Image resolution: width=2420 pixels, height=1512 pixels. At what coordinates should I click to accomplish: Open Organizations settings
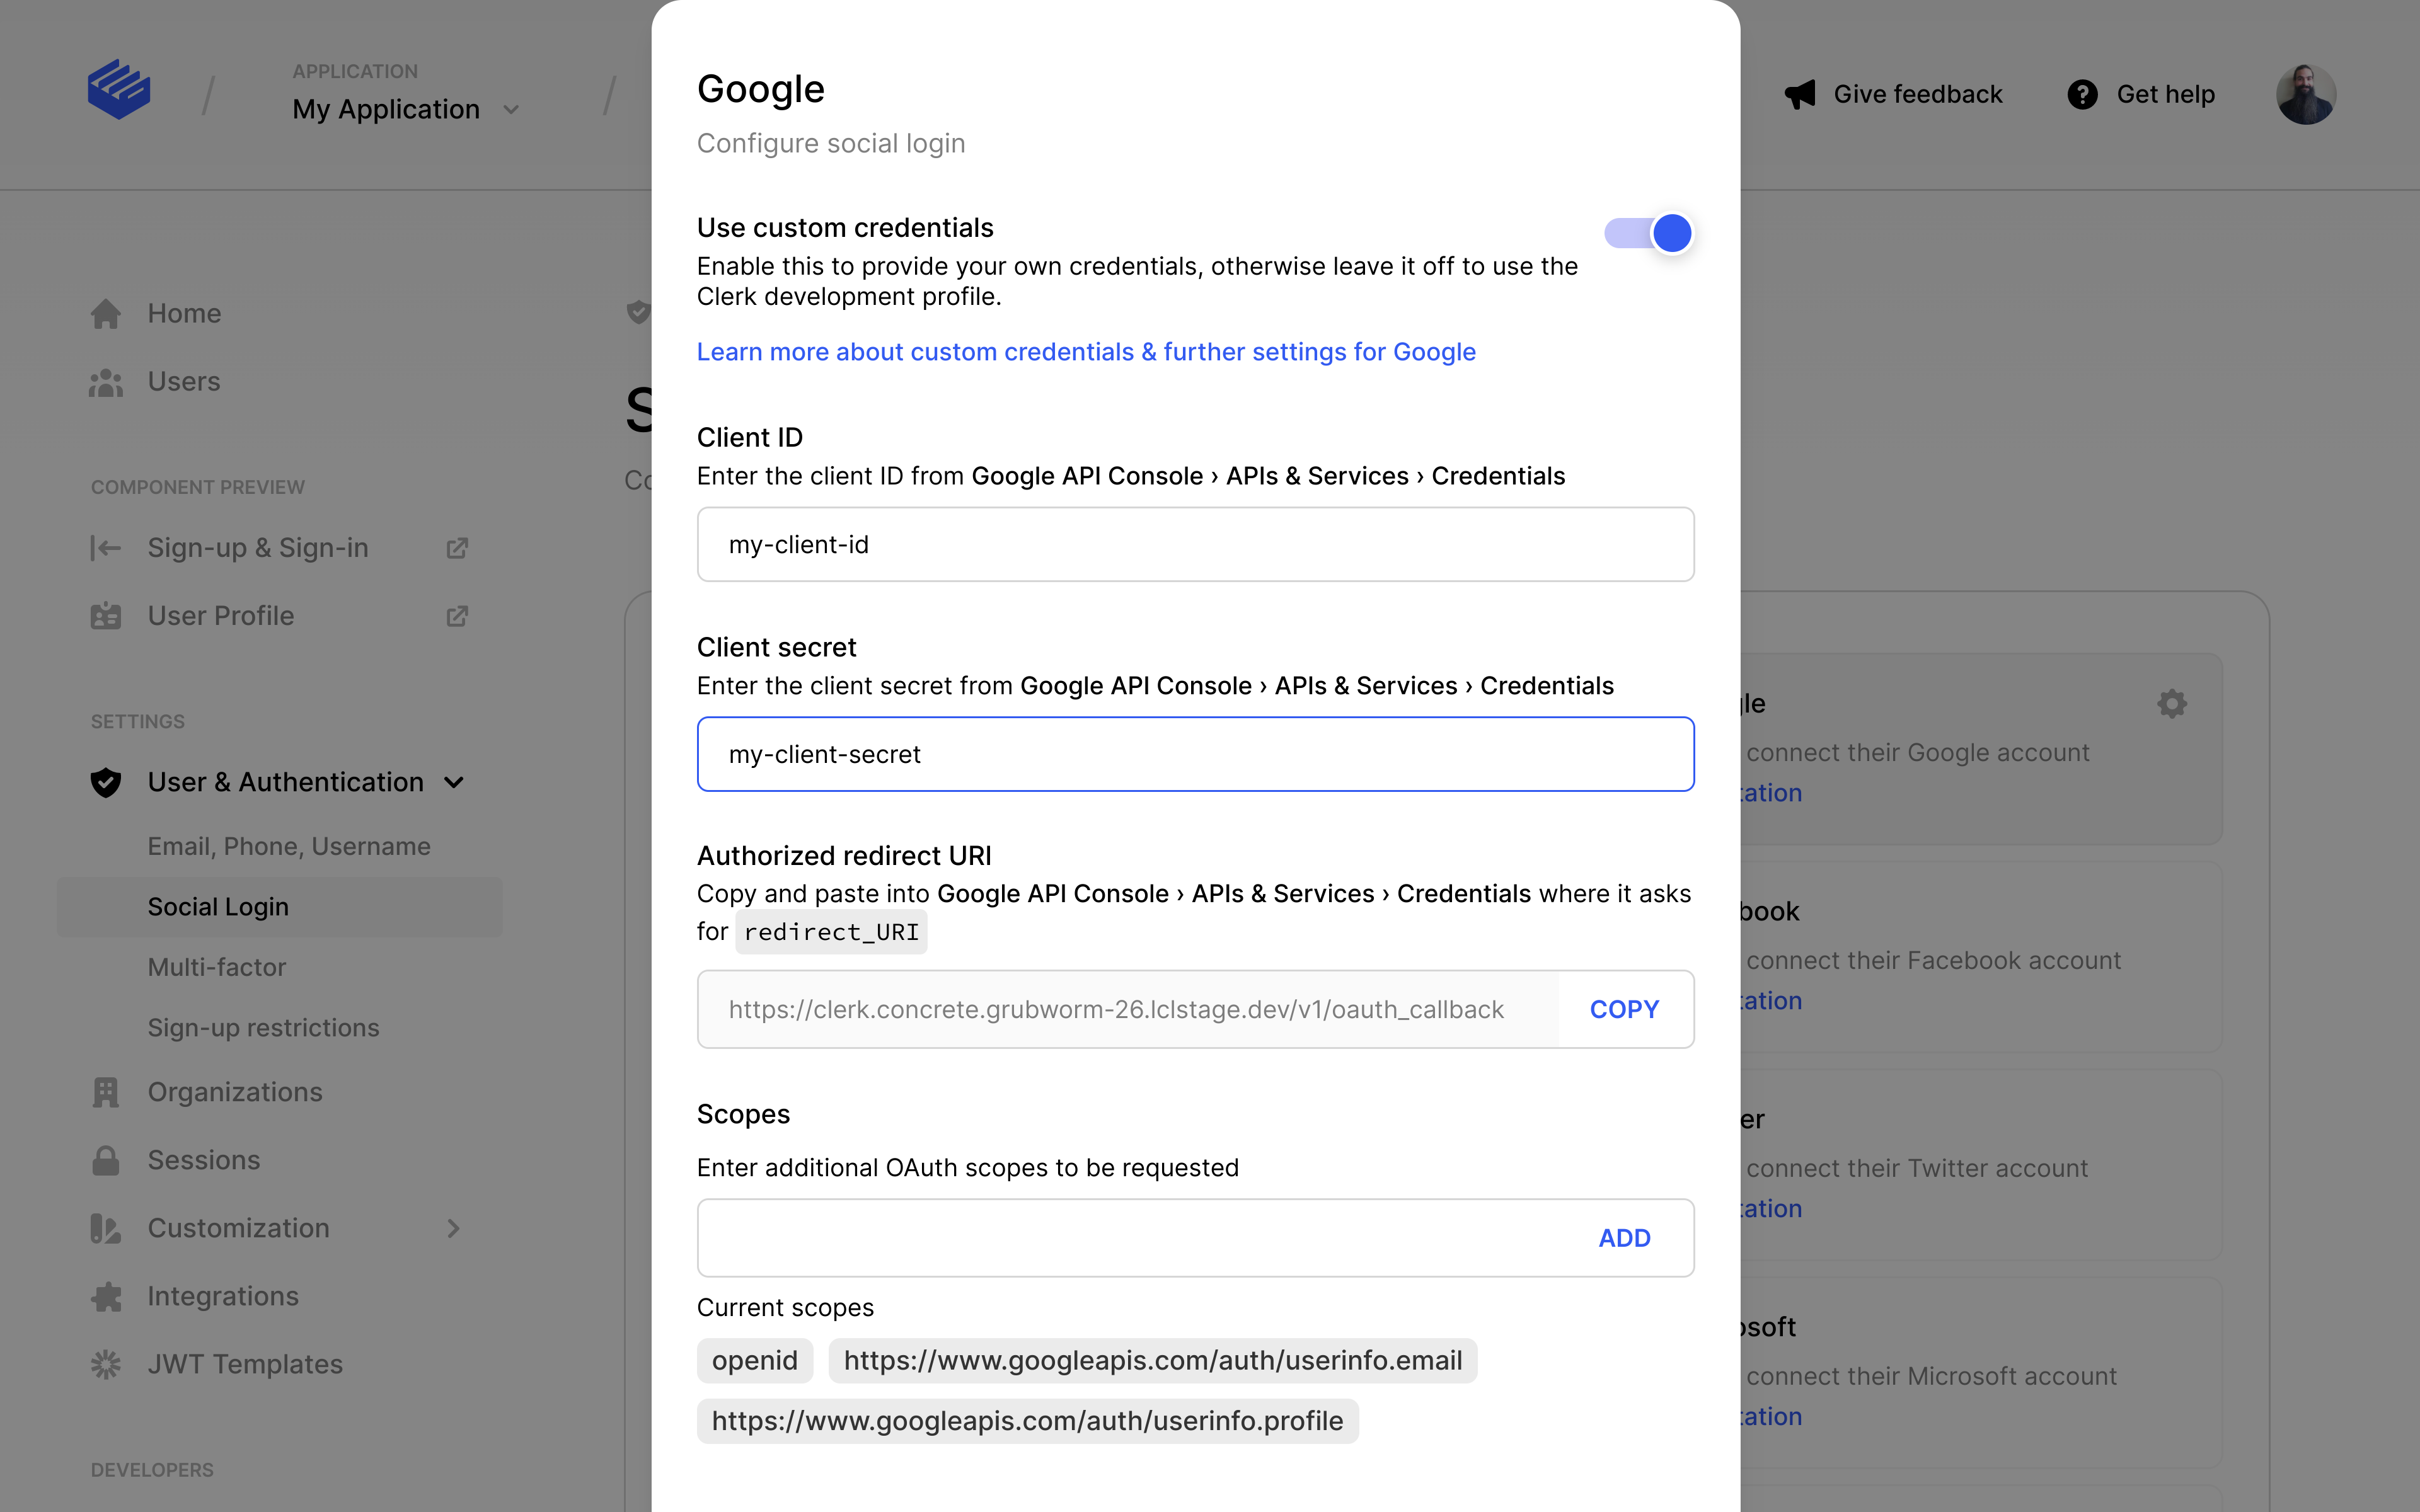point(235,1092)
